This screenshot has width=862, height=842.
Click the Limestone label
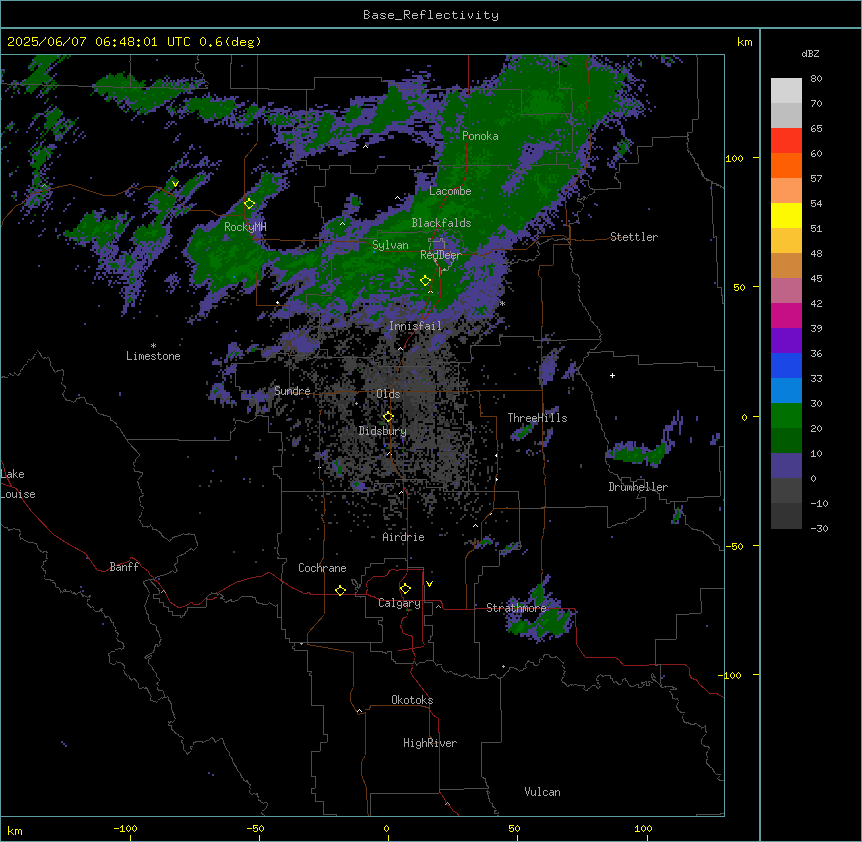(153, 356)
